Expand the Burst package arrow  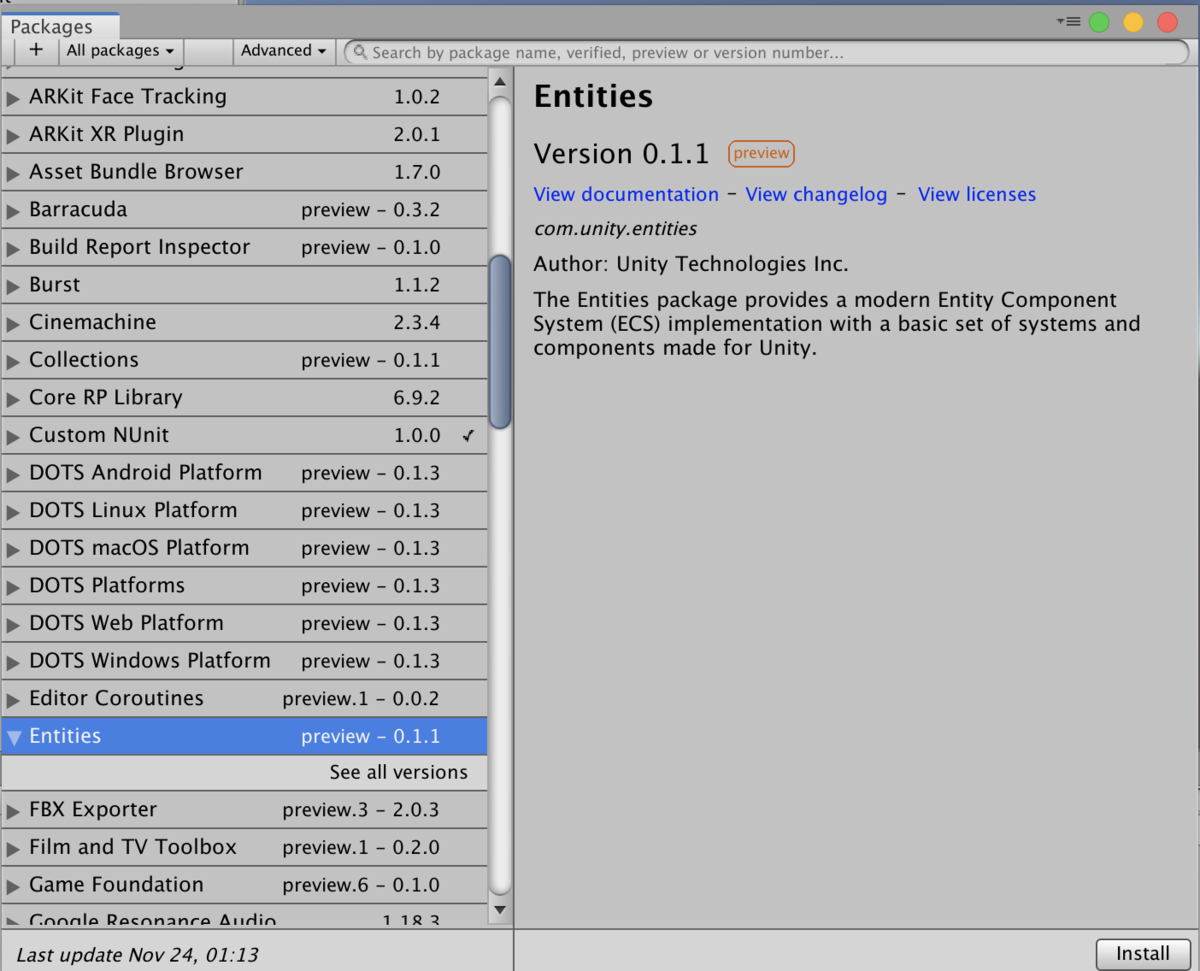(13, 286)
